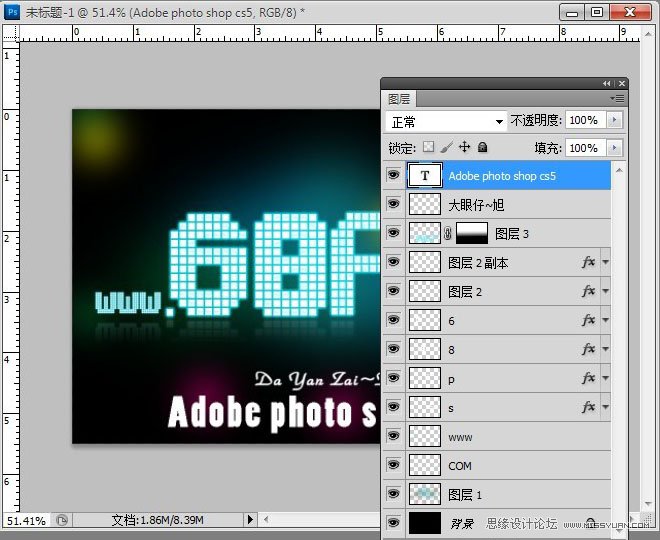
Task: Open the Layers panel options menu
Action: pos(617,98)
